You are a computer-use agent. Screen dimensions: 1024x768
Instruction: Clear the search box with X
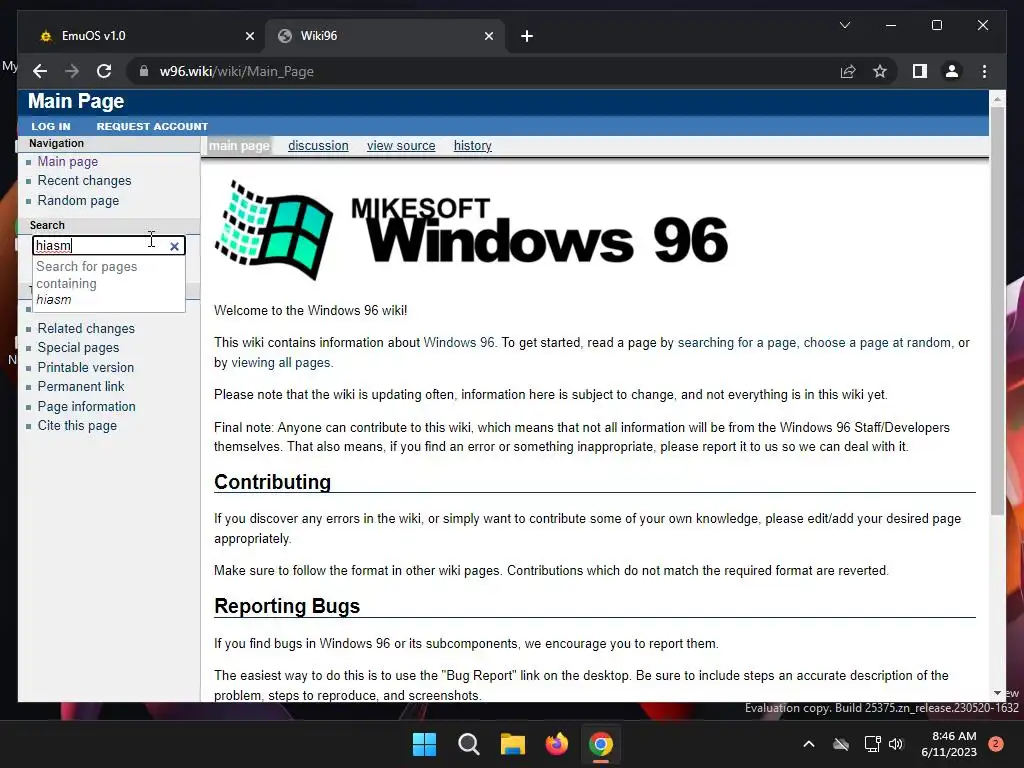(174, 246)
